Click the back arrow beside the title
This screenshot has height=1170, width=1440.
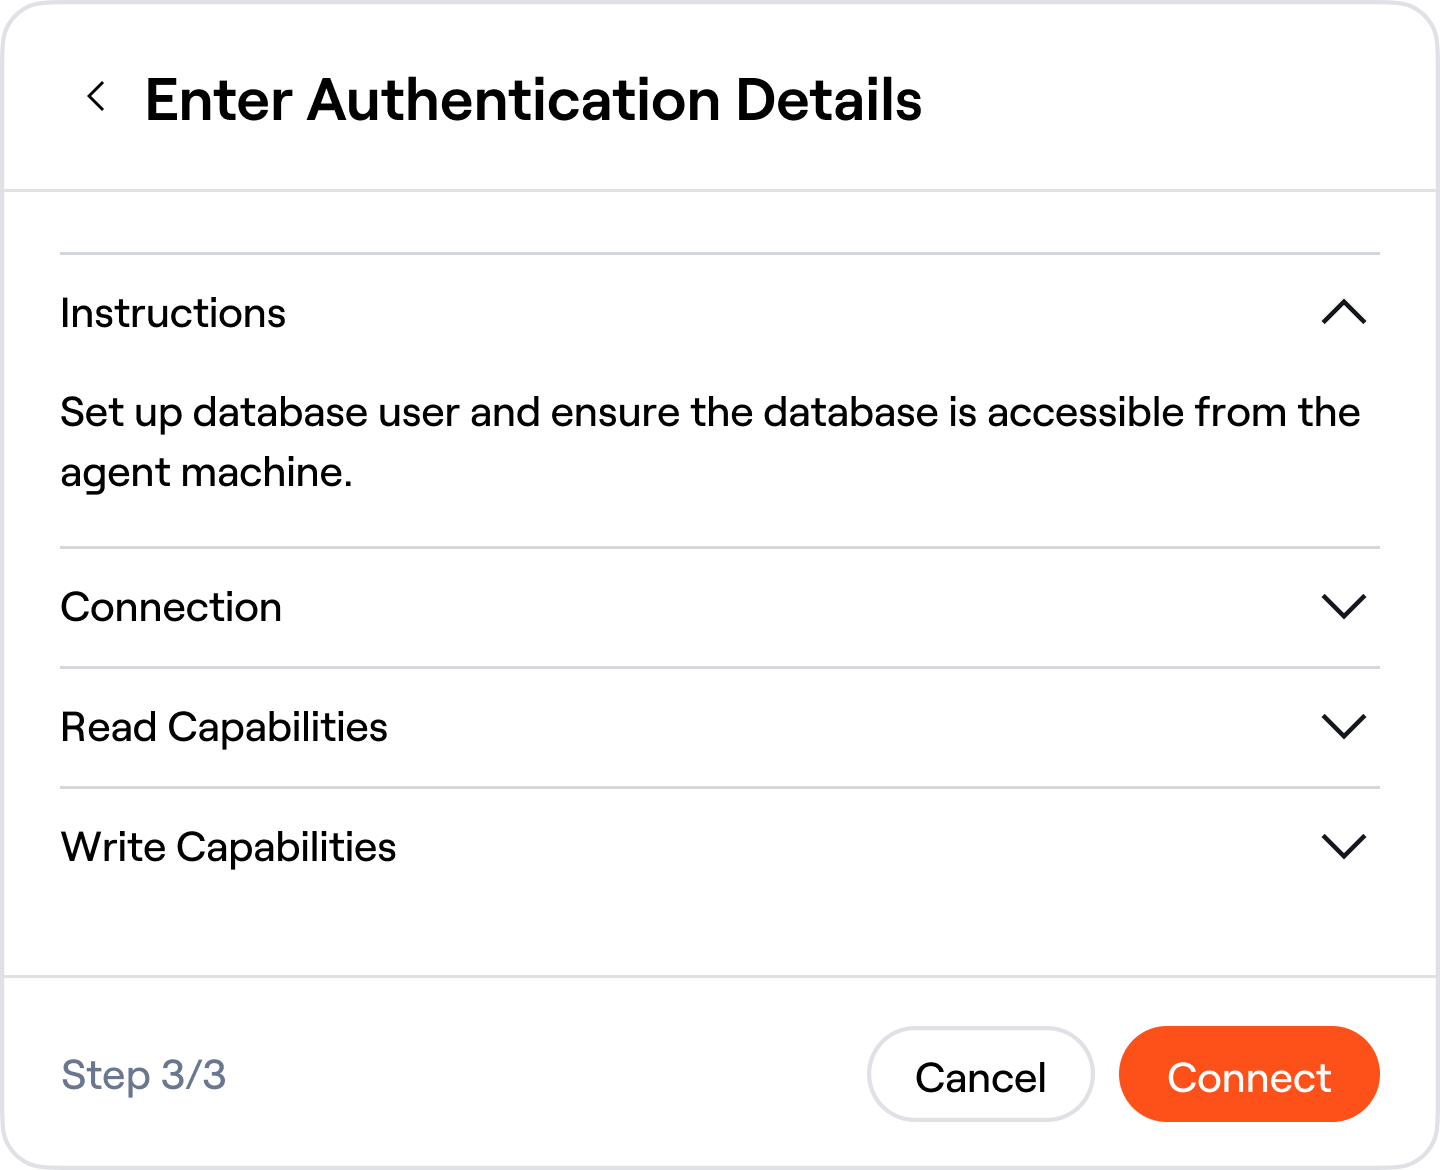tap(96, 97)
